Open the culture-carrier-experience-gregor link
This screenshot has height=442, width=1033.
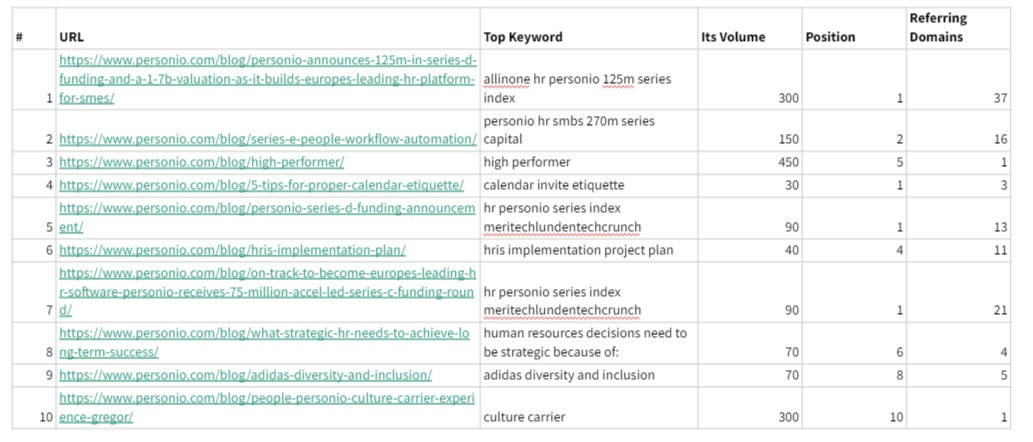[x=267, y=408]
